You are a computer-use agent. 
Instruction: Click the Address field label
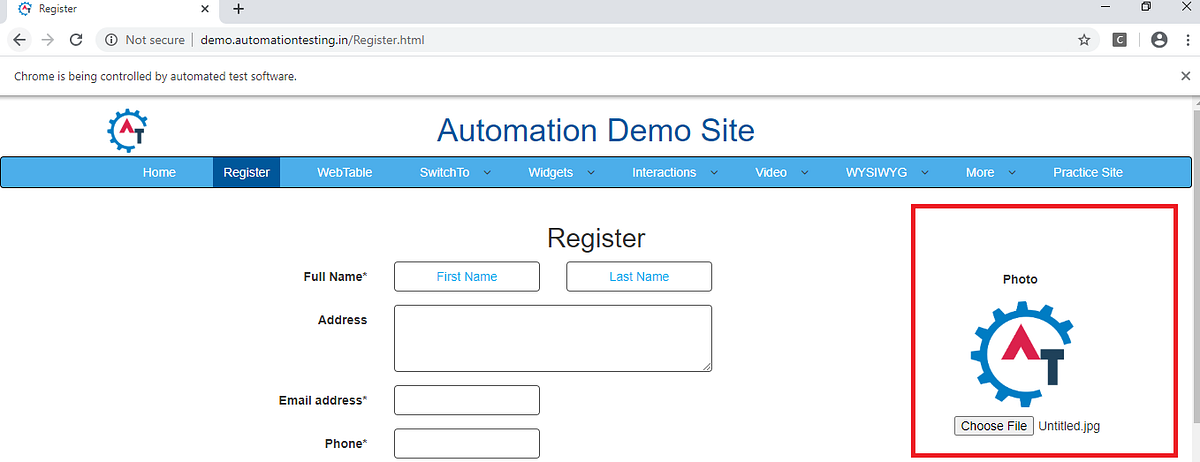(342, 320)
